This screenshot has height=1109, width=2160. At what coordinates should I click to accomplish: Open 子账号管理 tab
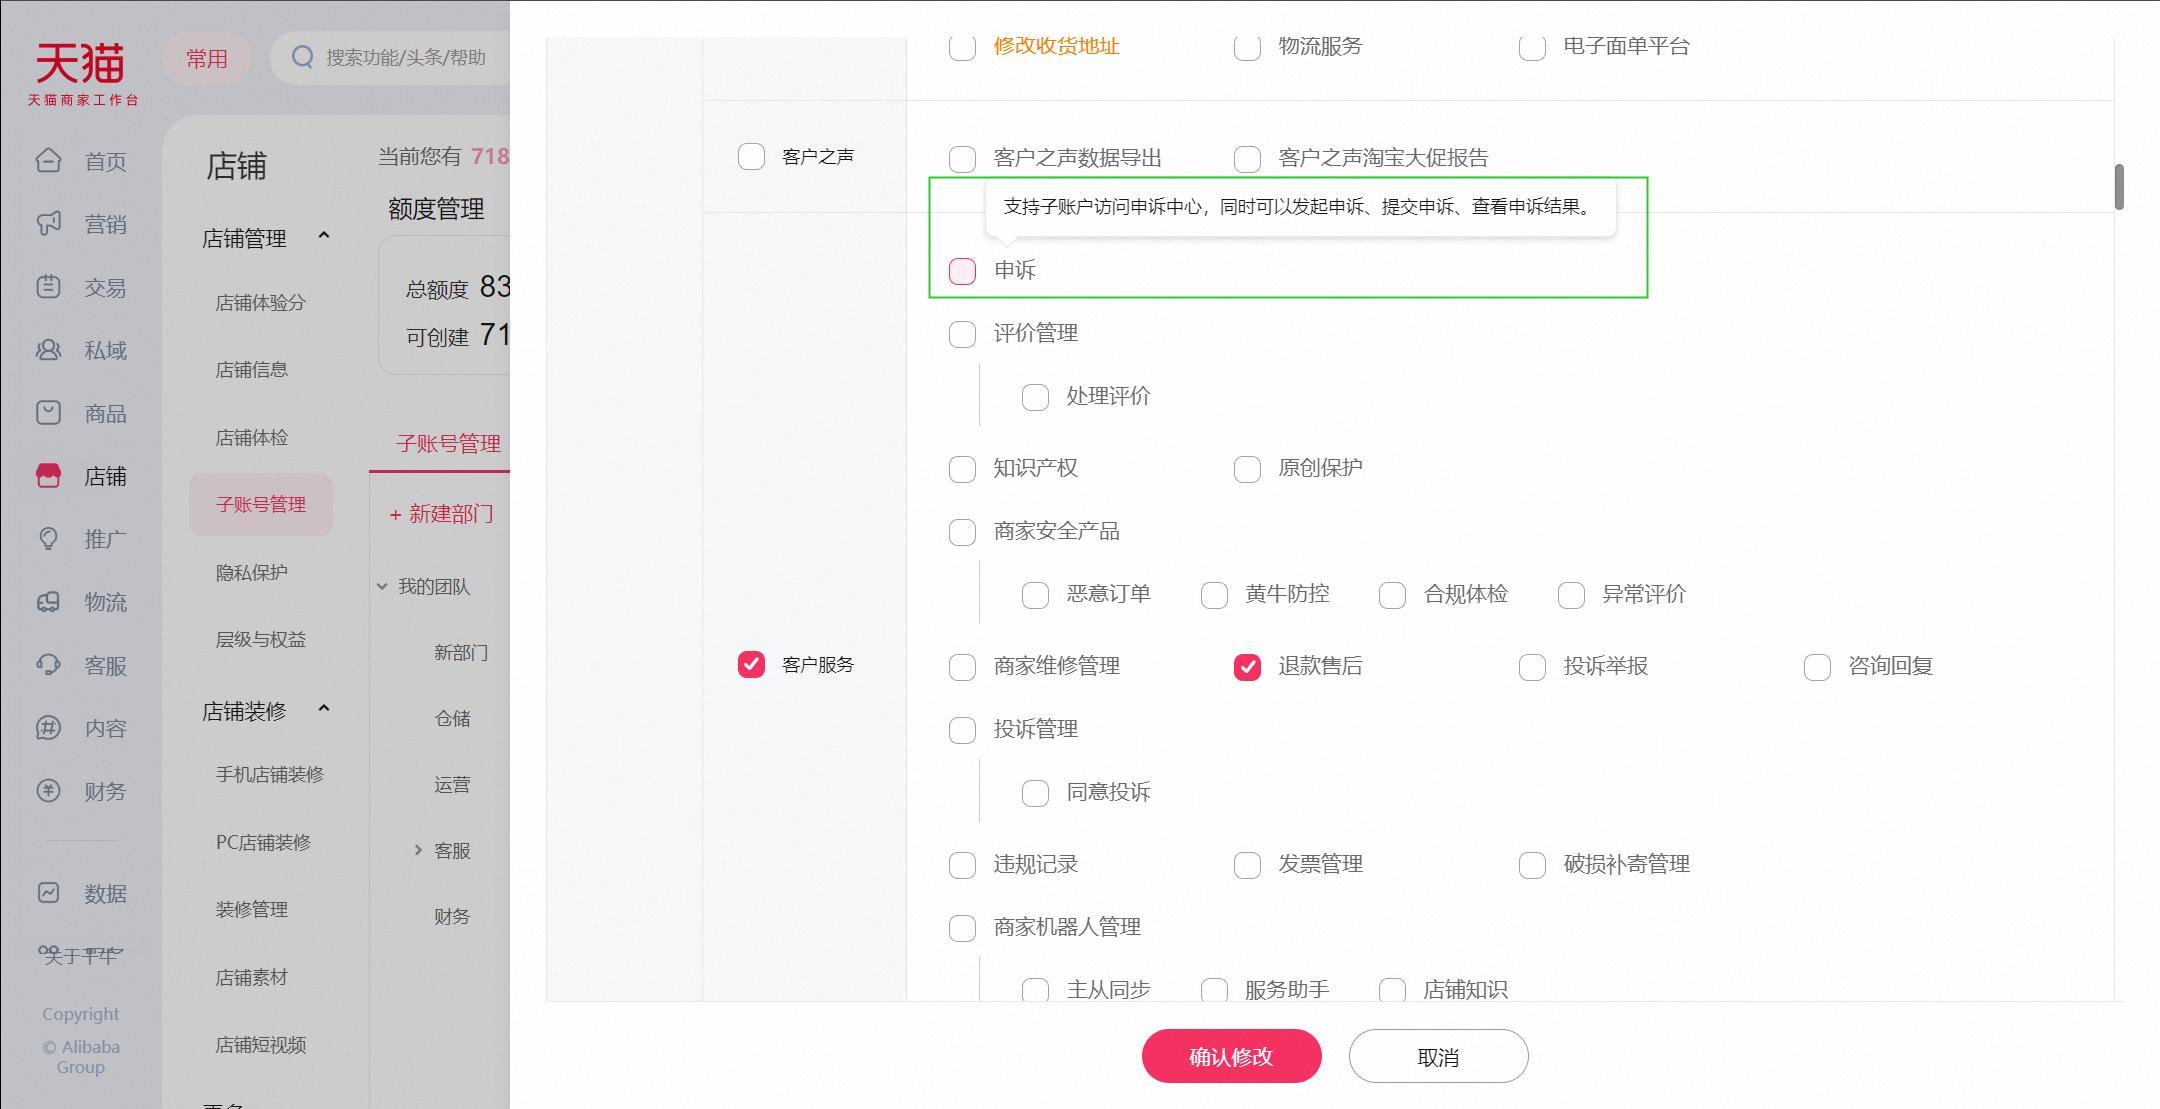[448, 443]
